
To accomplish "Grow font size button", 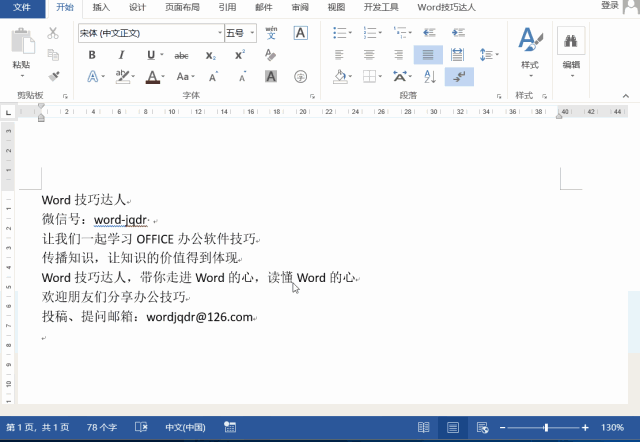I will click(213, 76).
